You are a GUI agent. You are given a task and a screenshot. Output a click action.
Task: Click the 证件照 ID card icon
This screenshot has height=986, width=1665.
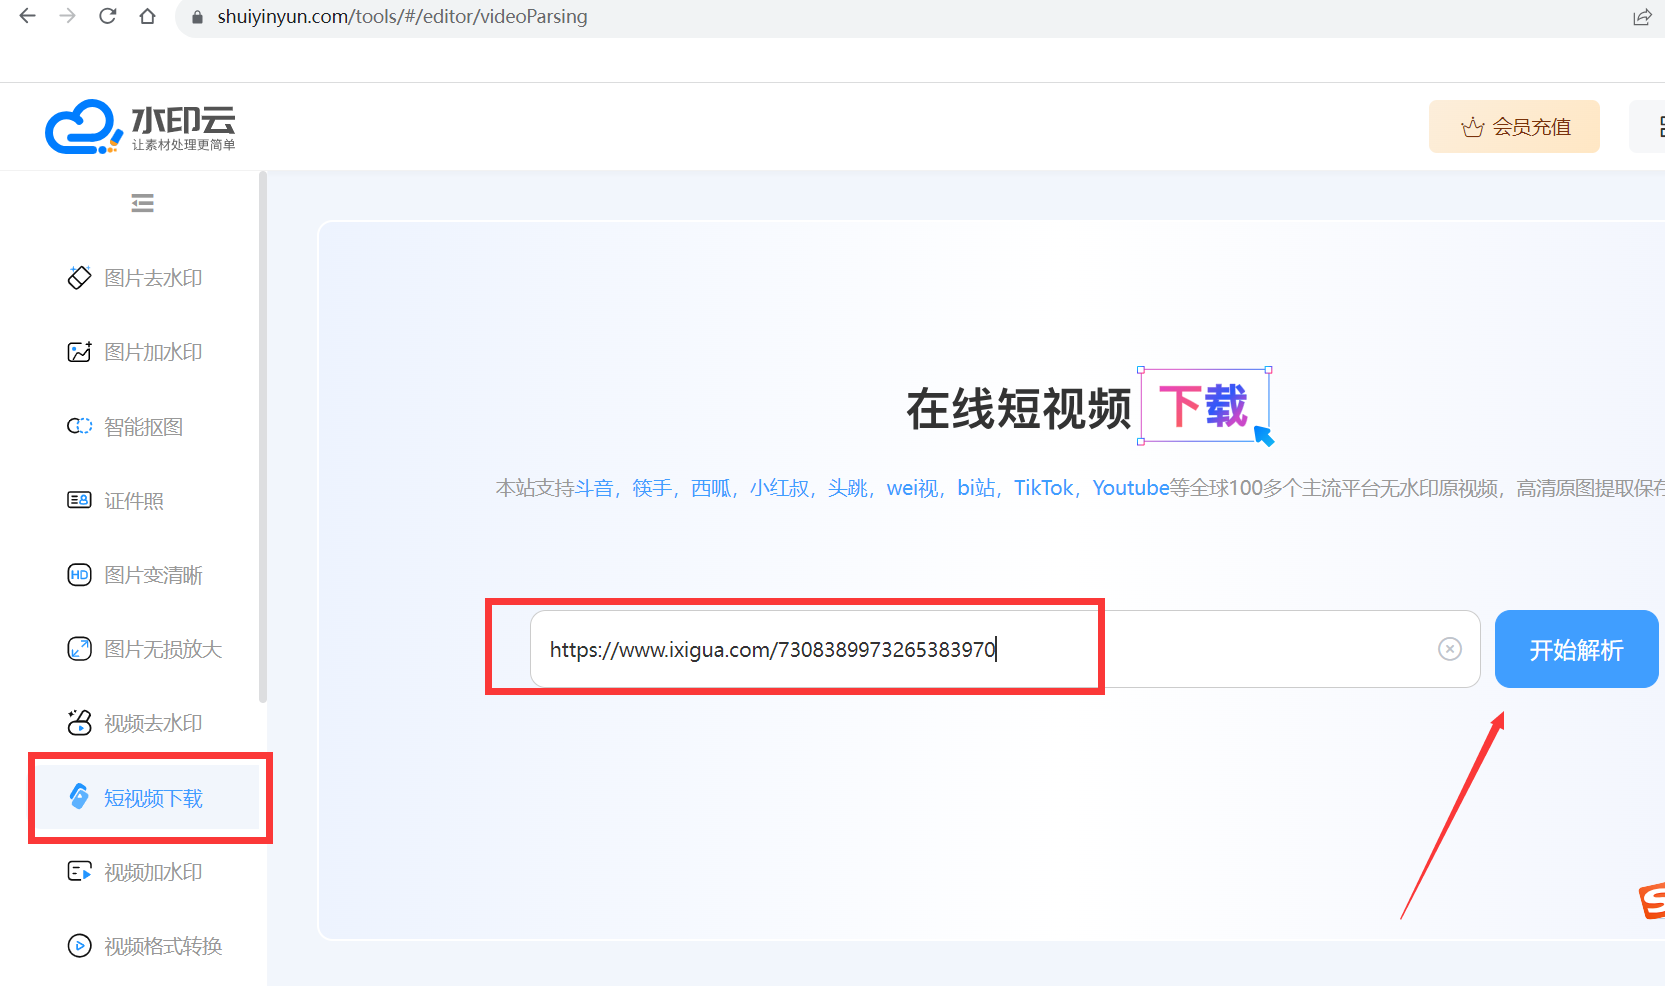pyautogui.click(x=79, y=500)
